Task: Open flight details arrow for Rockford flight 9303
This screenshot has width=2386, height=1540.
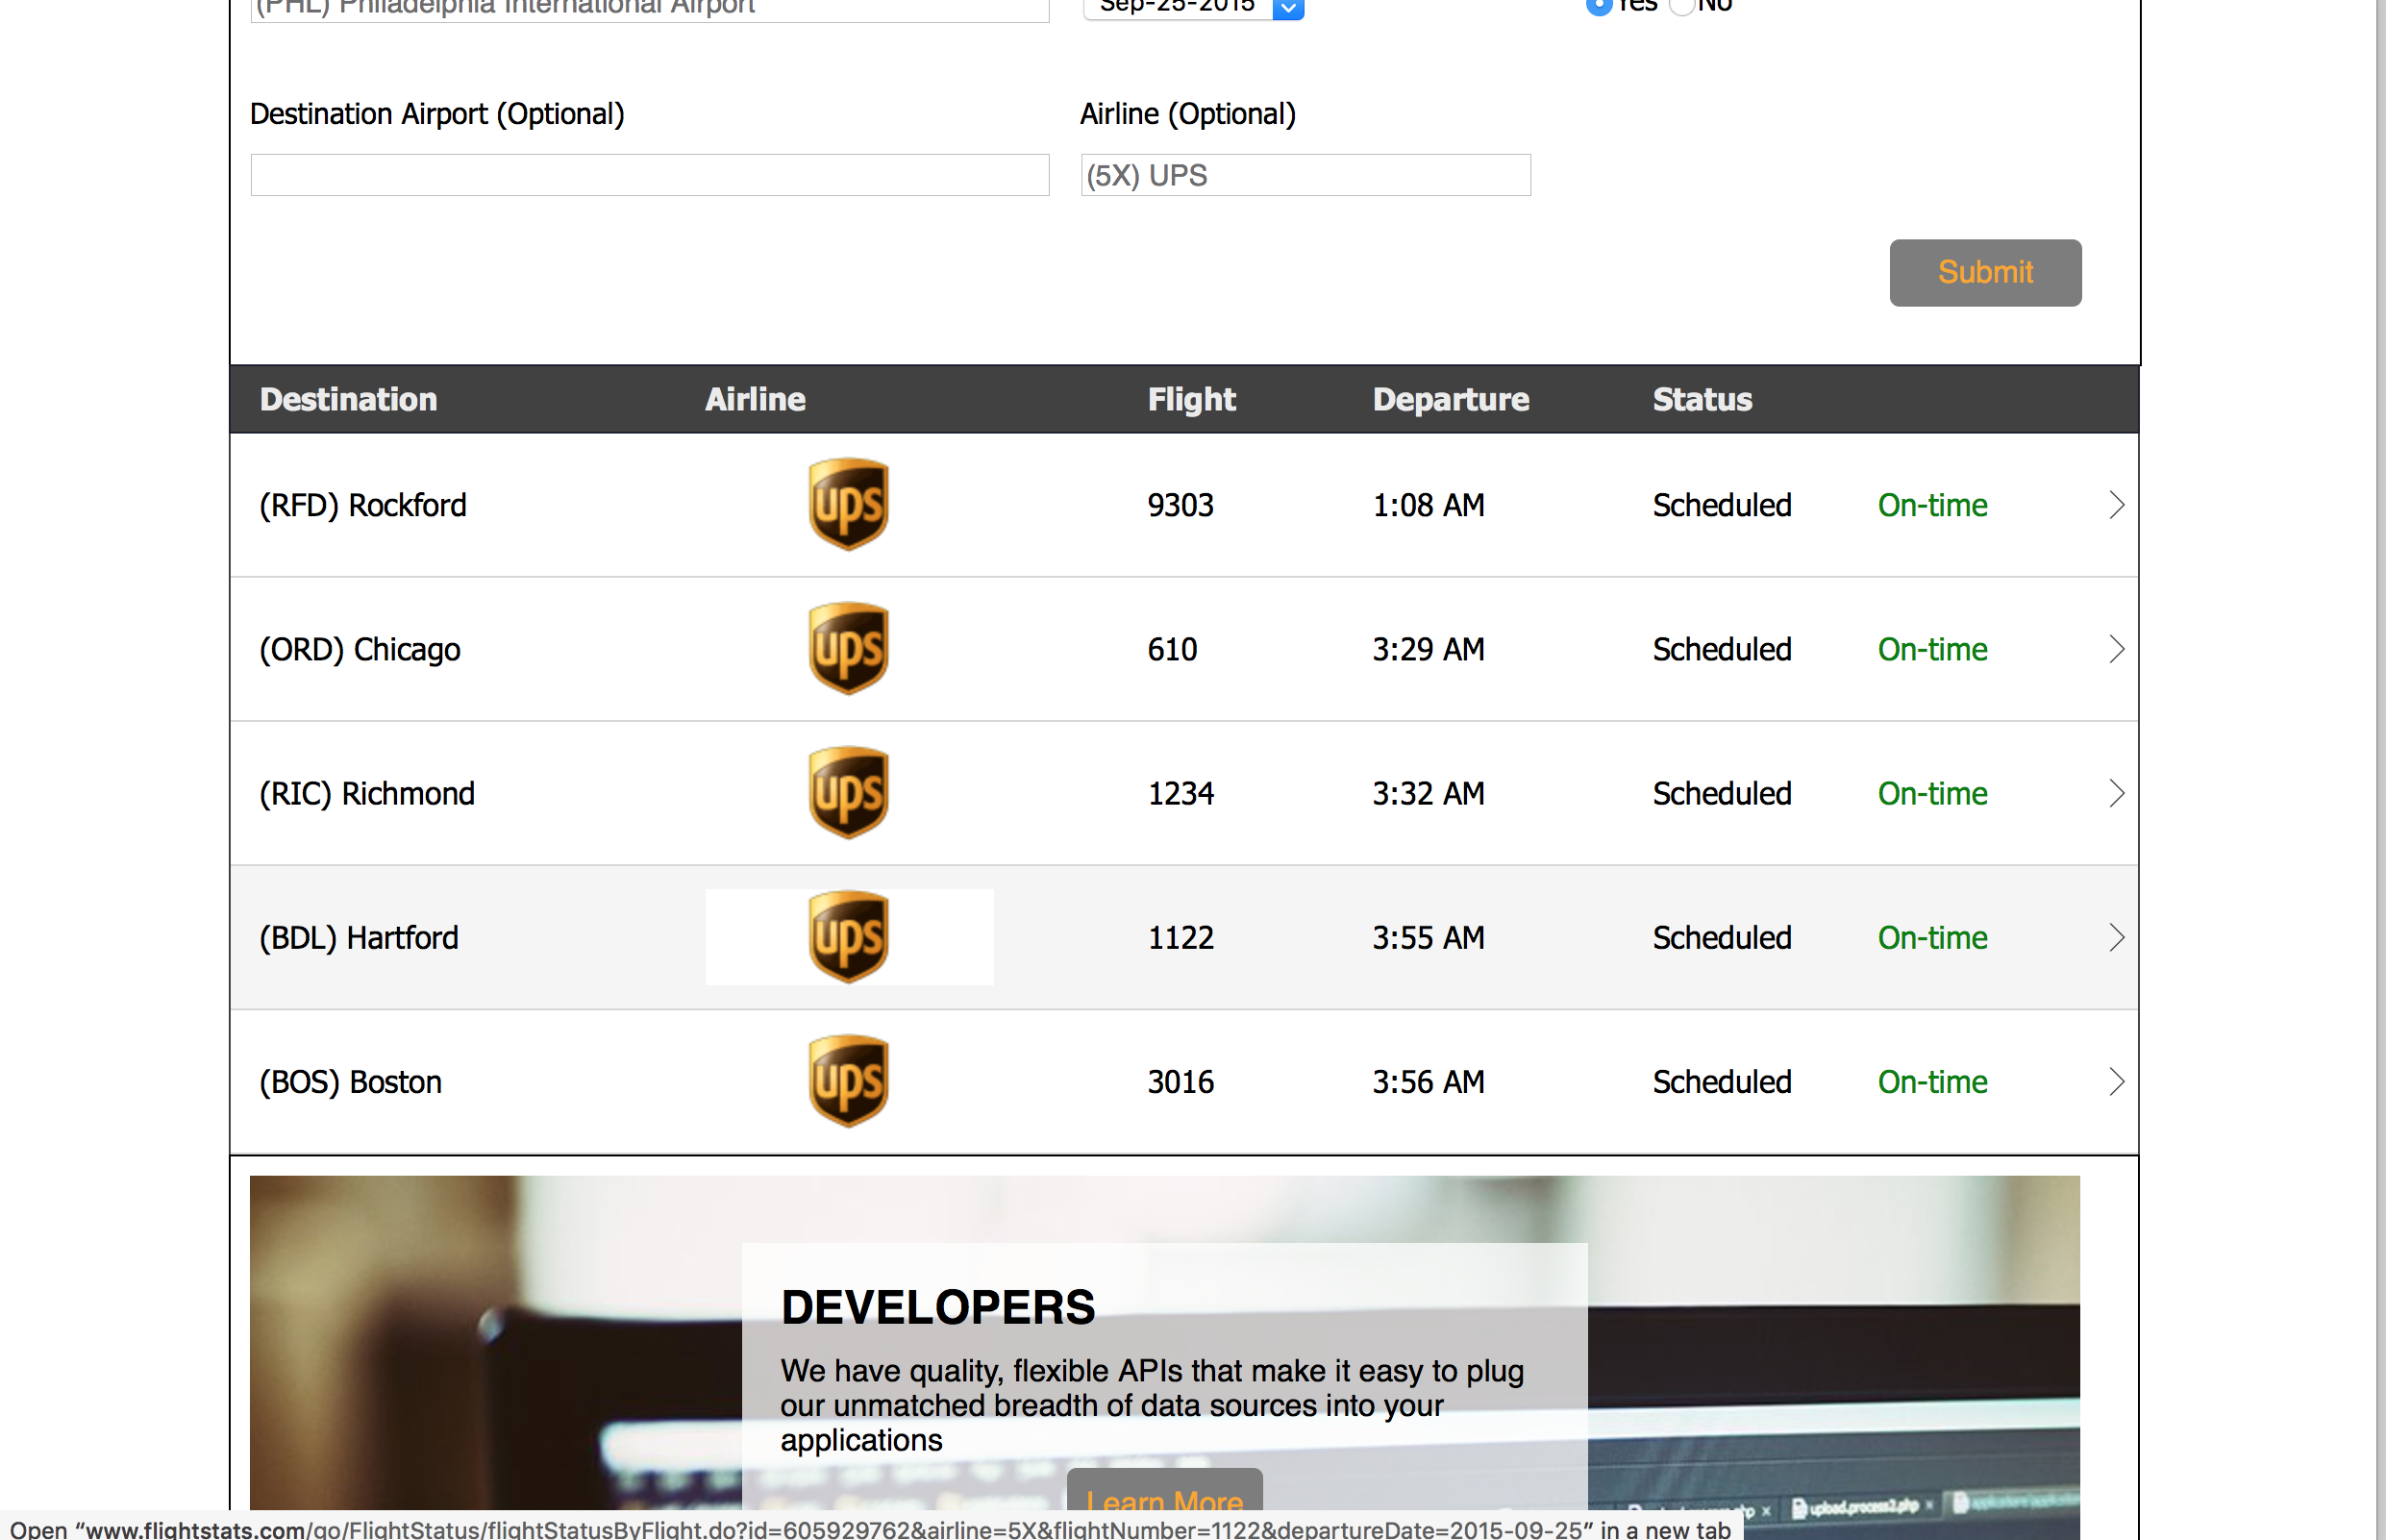Action: [2116, 505]
